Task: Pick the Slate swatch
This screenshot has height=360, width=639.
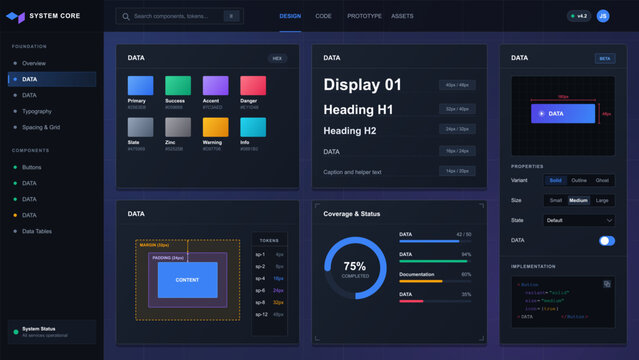Action: click(x=141, y=127)
